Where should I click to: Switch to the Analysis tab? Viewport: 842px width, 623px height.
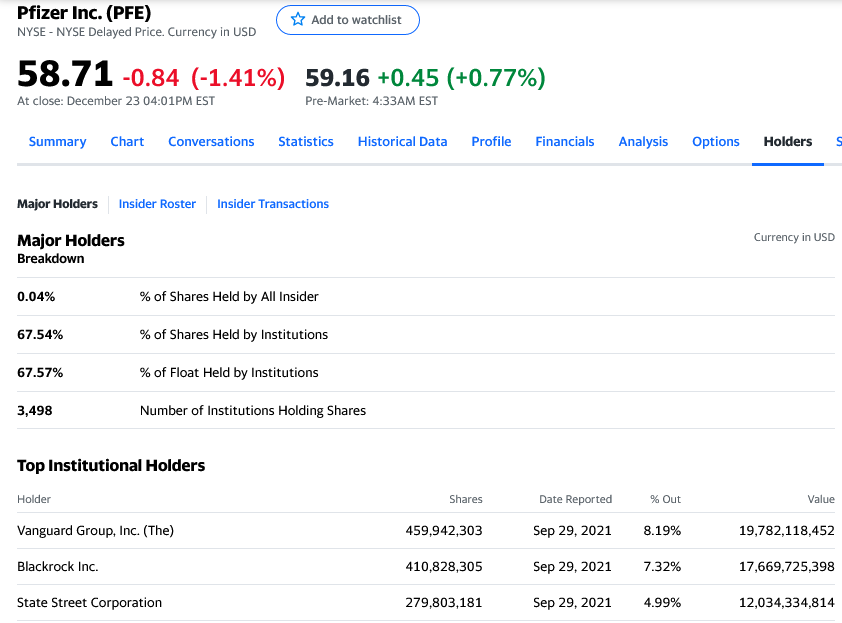pos(643,142)
